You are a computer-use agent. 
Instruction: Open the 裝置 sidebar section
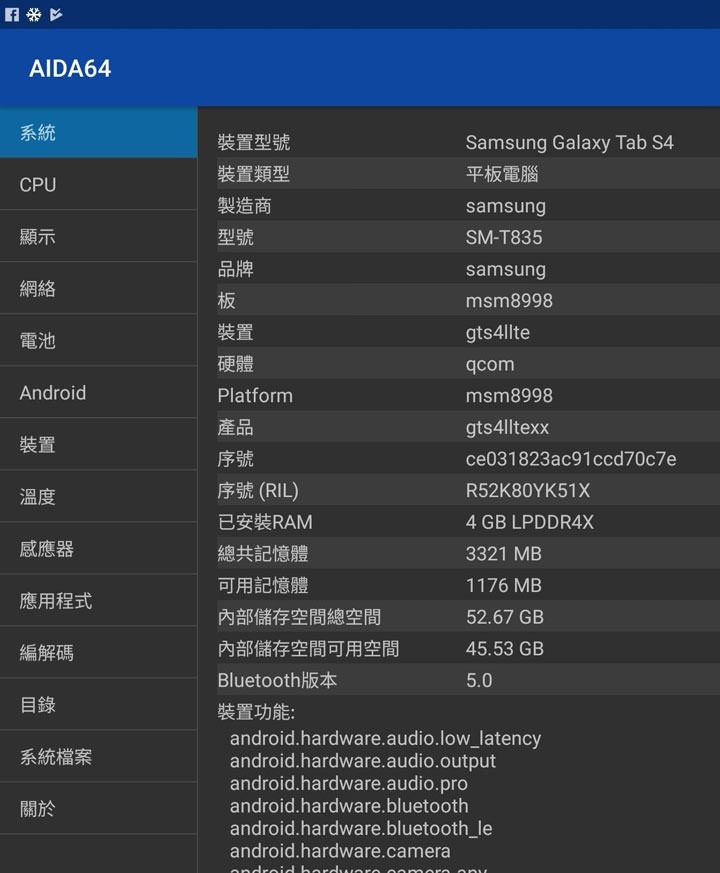click(x=99, y=445)
